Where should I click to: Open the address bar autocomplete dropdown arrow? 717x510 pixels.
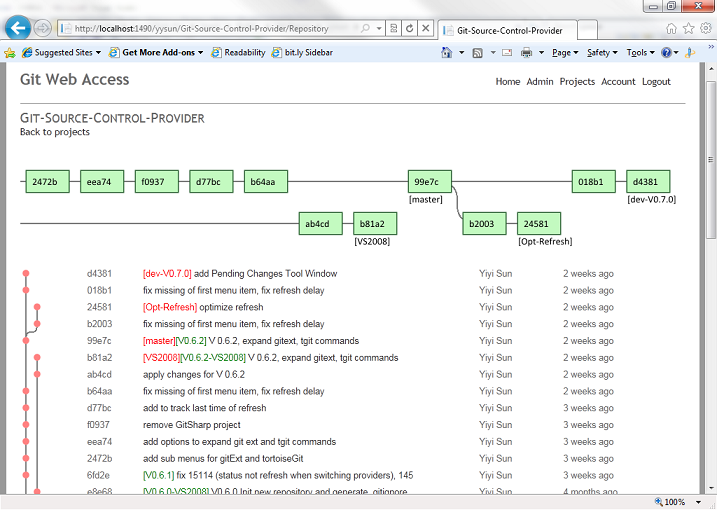pyautogui.click(x=379, y=28)
